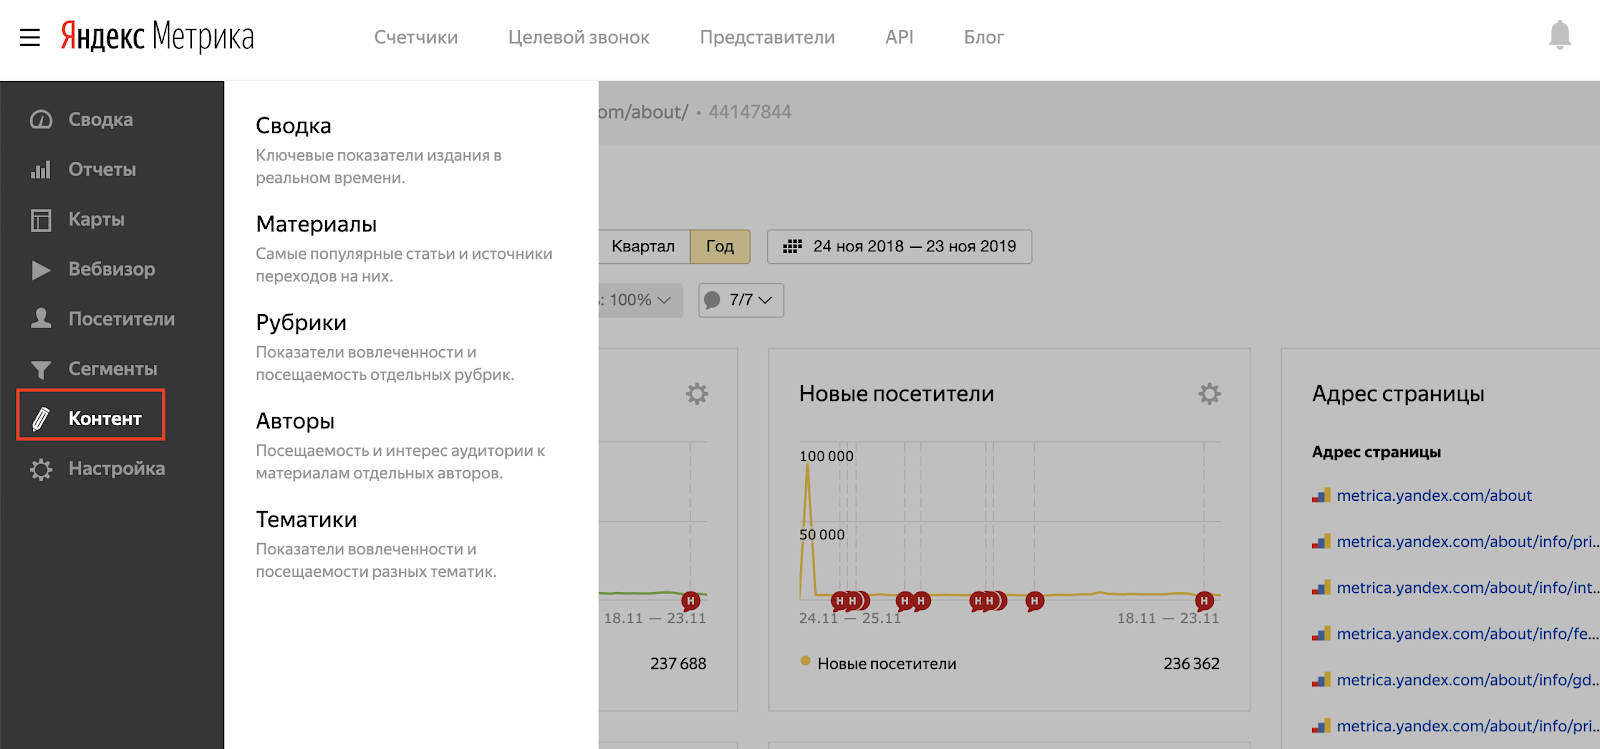
Task: Click the calendar grid icon in date range
Action: click(792, 246)
